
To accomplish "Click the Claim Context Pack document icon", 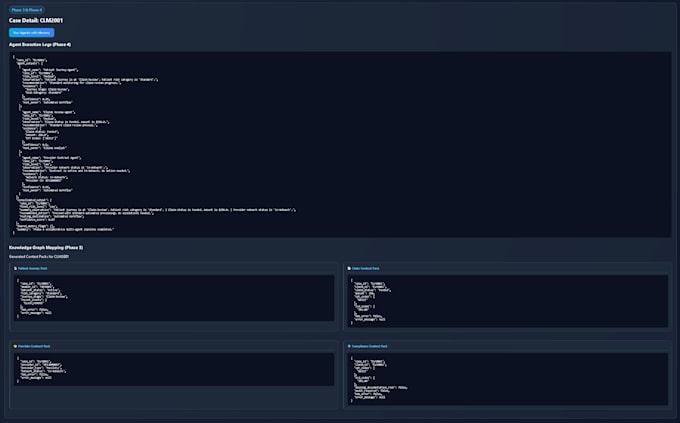I will point(349,269).
